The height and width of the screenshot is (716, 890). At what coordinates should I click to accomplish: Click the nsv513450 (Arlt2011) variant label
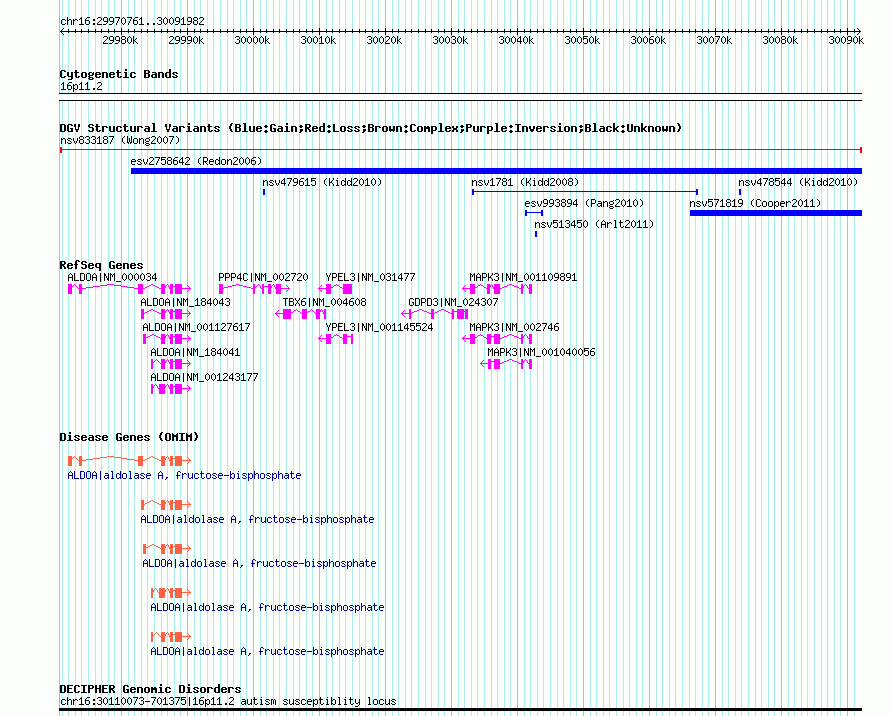[594, 224]
